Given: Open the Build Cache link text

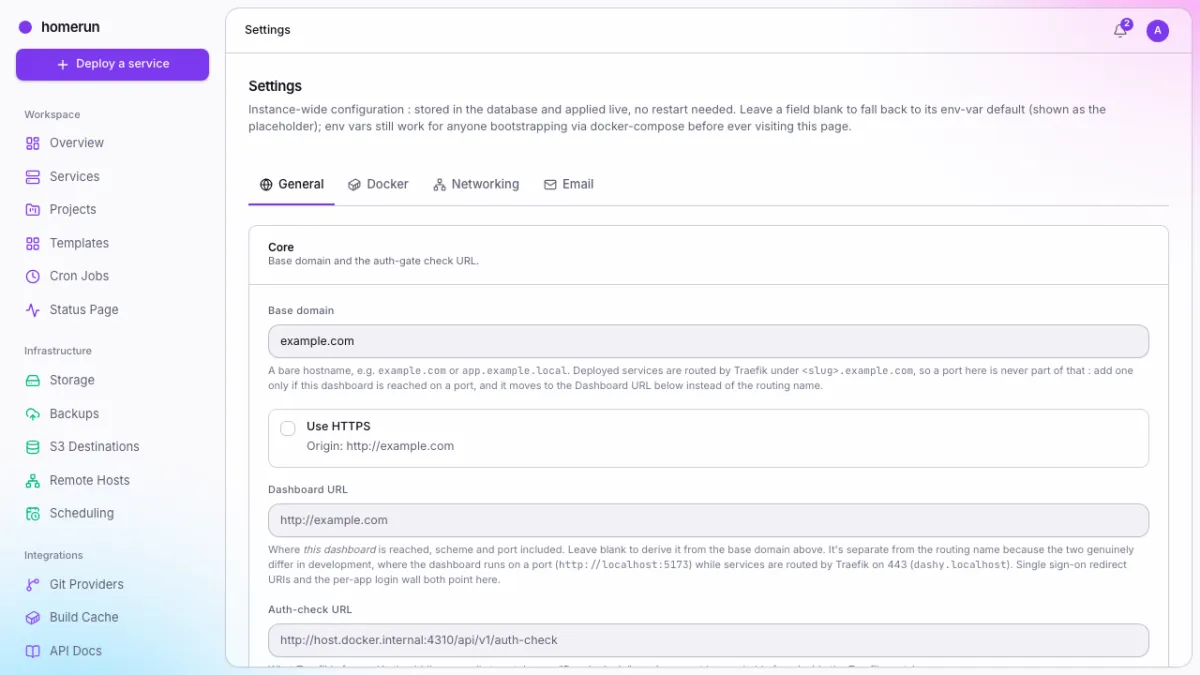Looking at the screenshot, I should pos(84,618).
